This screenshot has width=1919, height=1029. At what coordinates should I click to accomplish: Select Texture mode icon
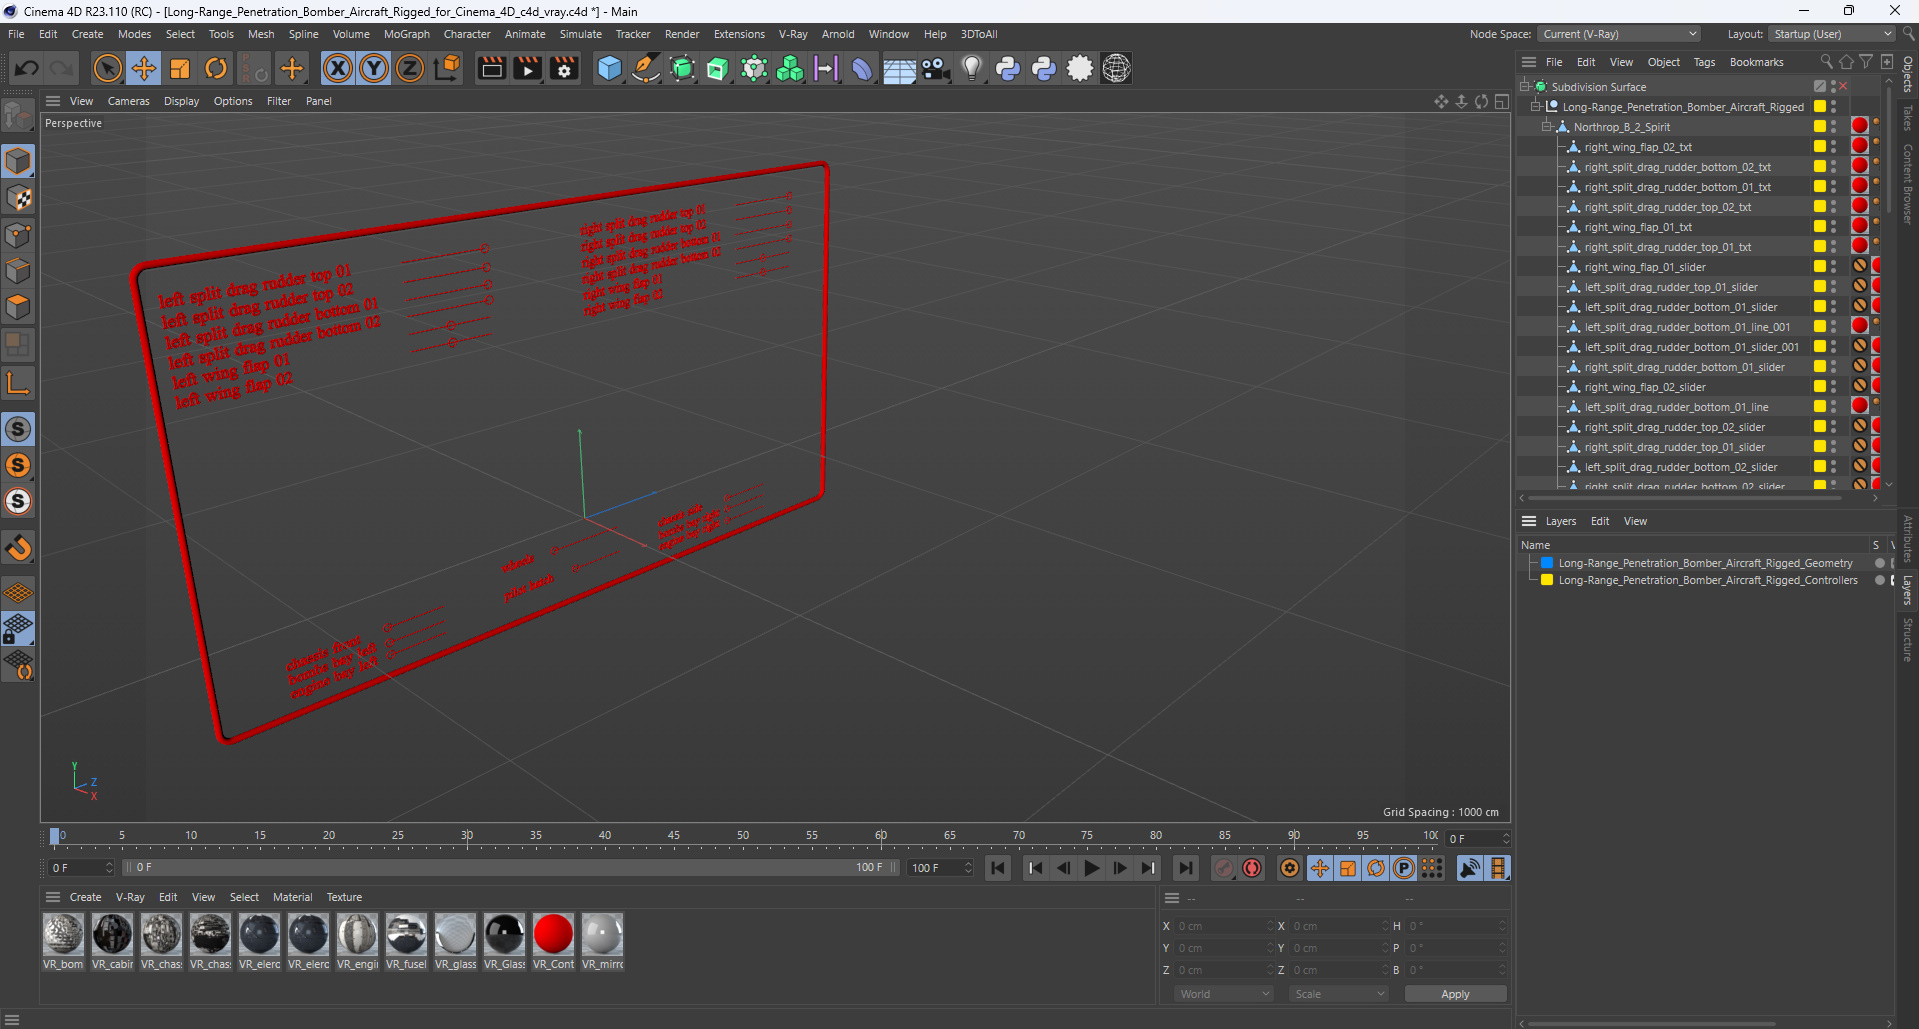pyautogui.click(x=18, y=198)
